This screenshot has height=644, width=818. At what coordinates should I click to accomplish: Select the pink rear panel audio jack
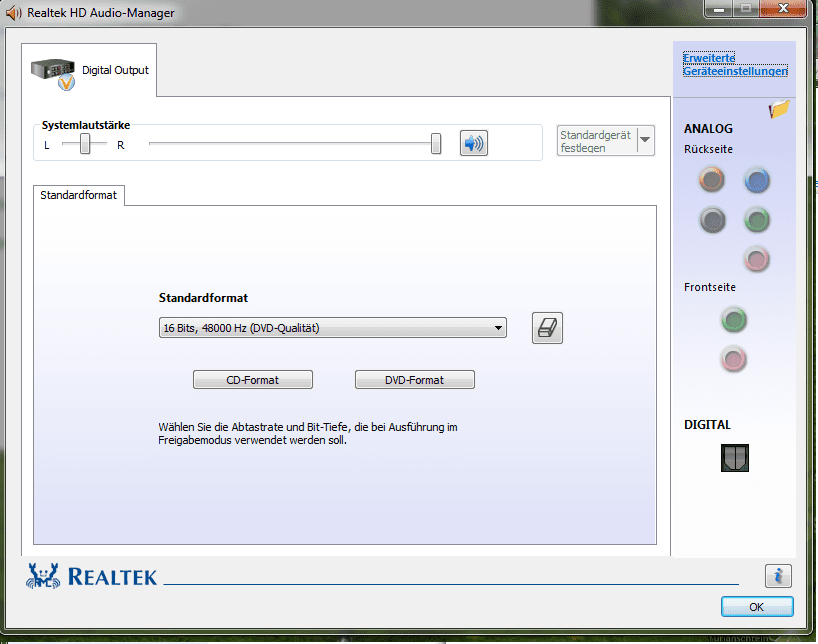click(756, 259)
